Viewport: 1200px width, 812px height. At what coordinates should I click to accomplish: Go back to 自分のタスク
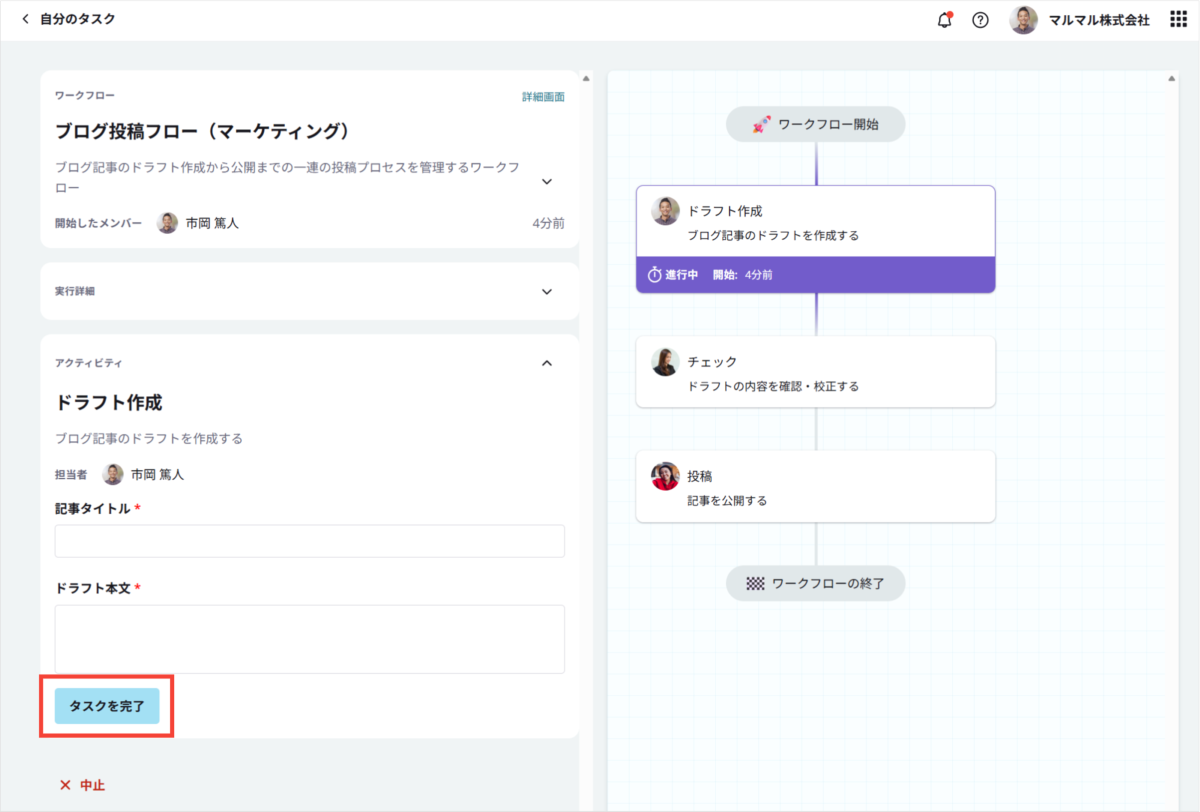point(25,19)
